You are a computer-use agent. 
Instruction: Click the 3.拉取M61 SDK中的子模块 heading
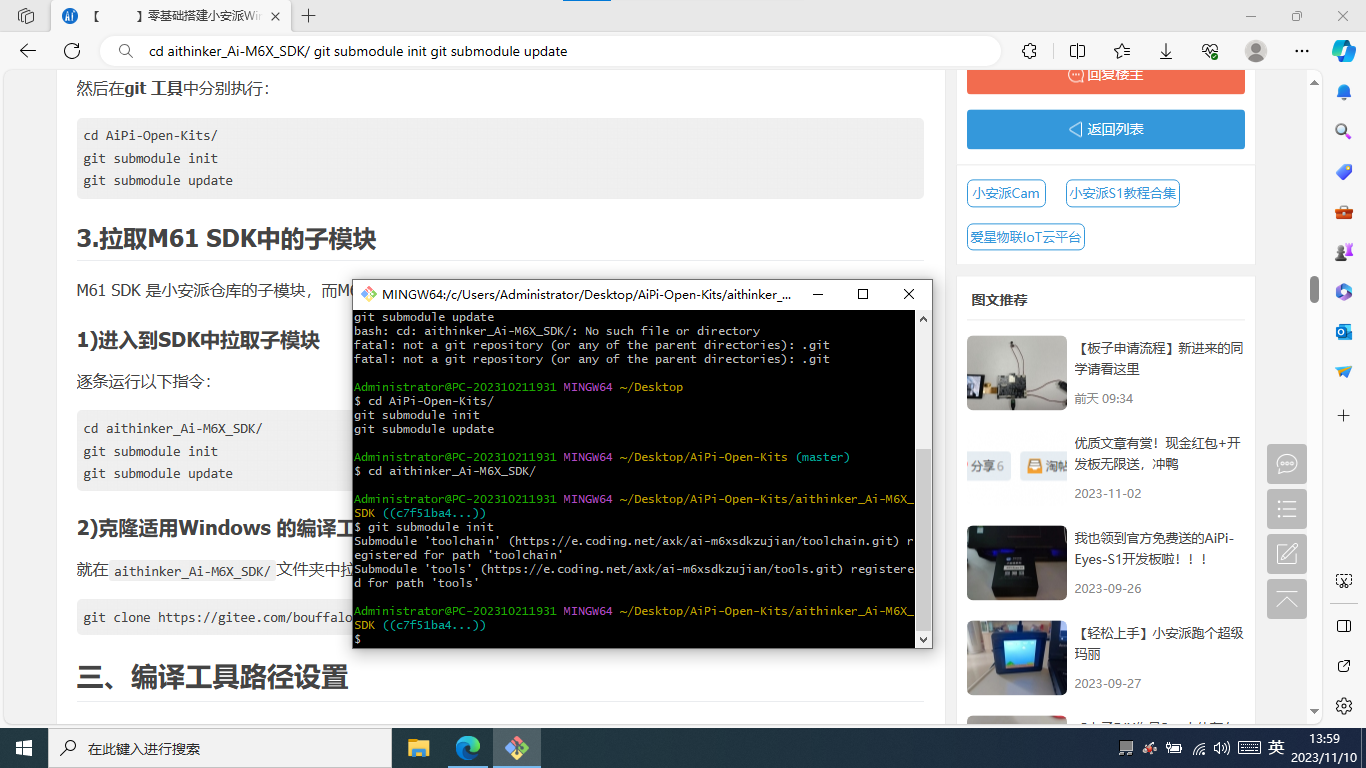pos(226,239)
